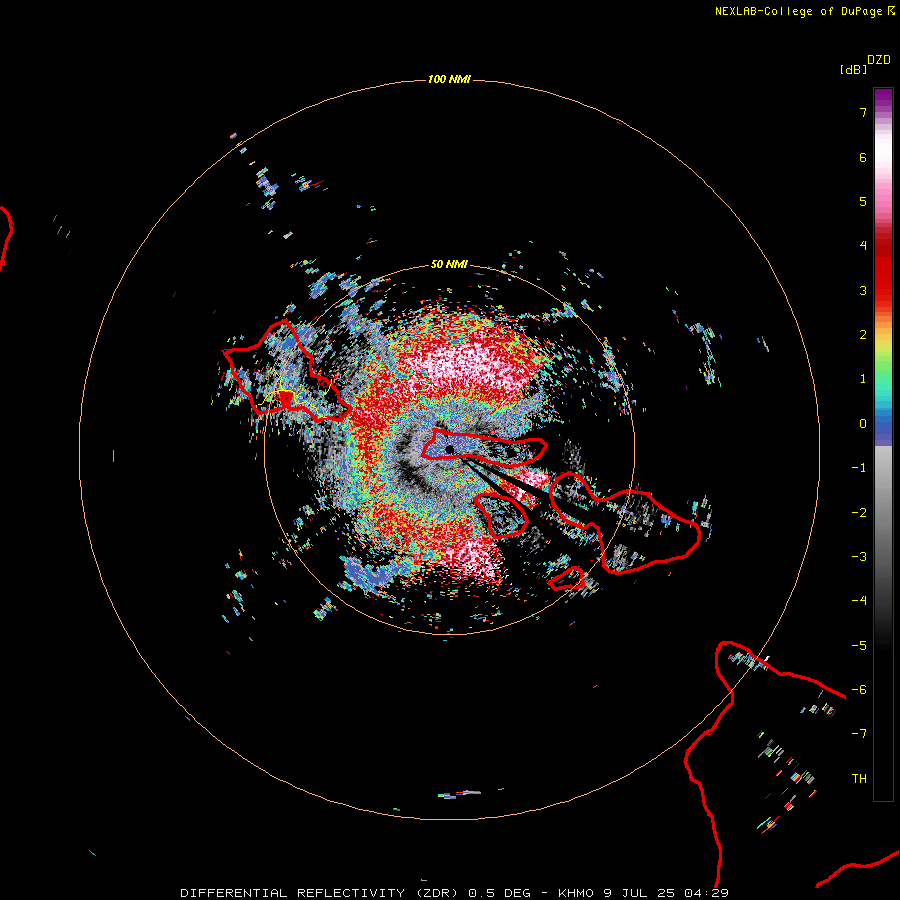
Task: Click the -4 dB scale tick label
Action: point(859,601)
